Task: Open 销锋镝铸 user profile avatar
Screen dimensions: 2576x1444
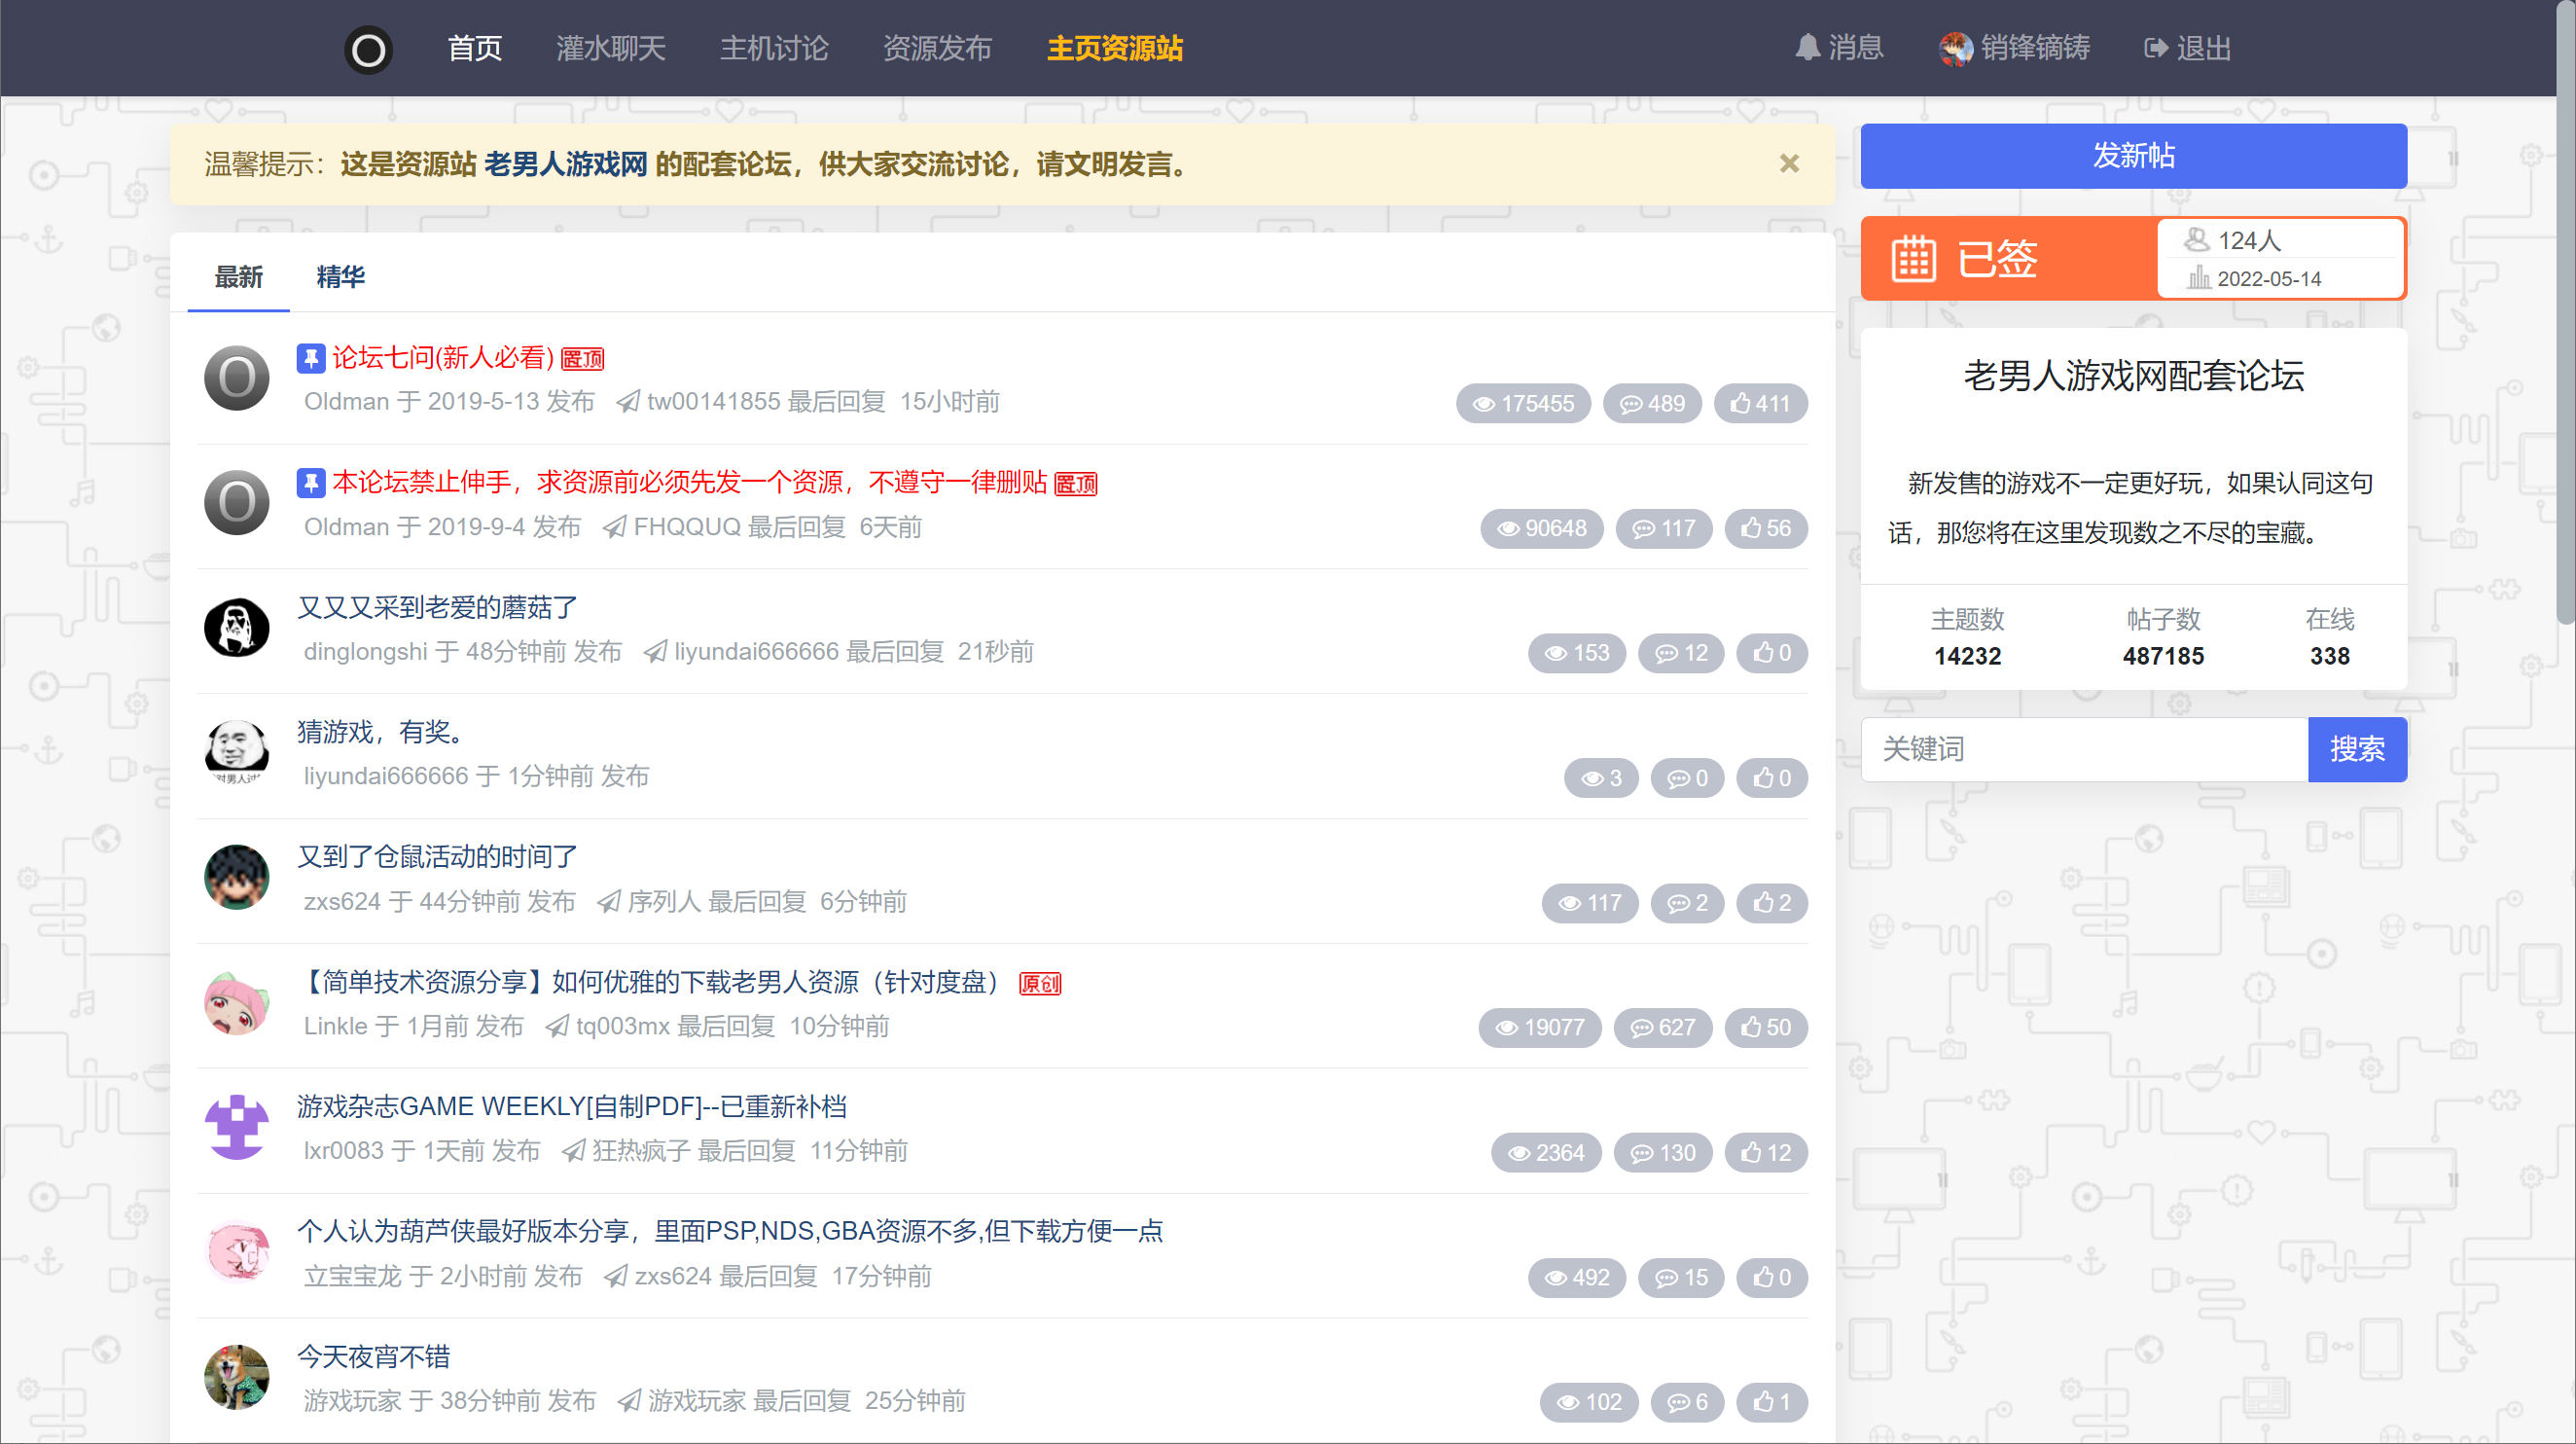Action: [x=1956, y=48]
